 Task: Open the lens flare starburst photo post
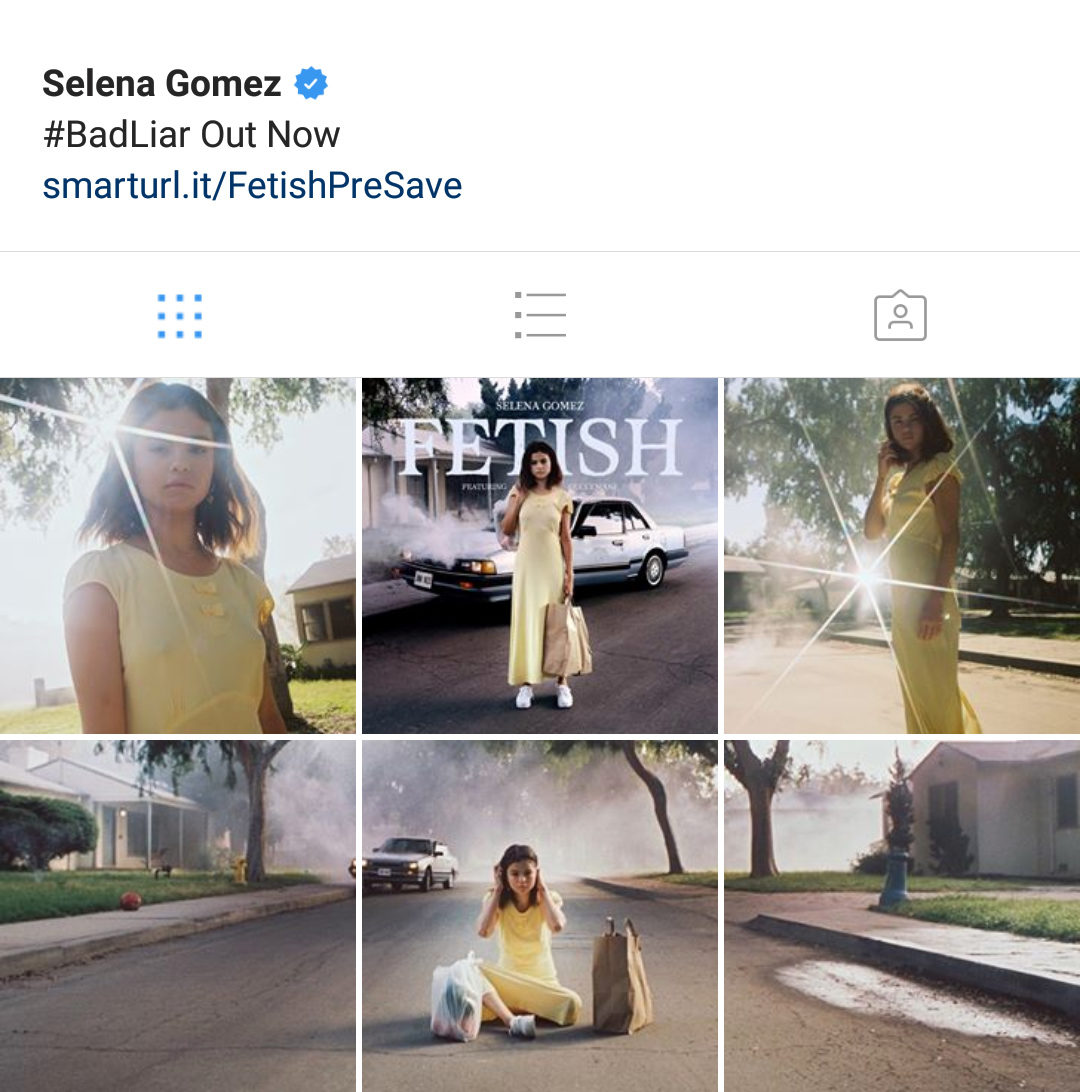coord(902,556)
